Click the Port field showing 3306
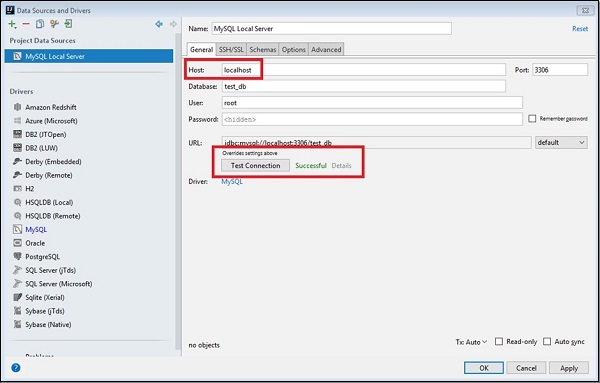Screen dimensions: 600x383 (560, 70)
